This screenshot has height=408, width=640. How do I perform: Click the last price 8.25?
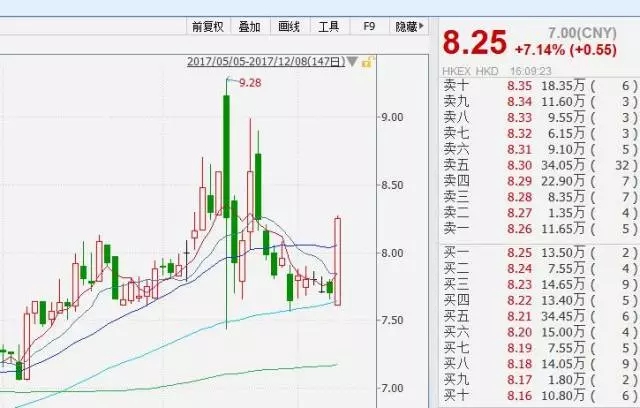[x=475, y=42]
